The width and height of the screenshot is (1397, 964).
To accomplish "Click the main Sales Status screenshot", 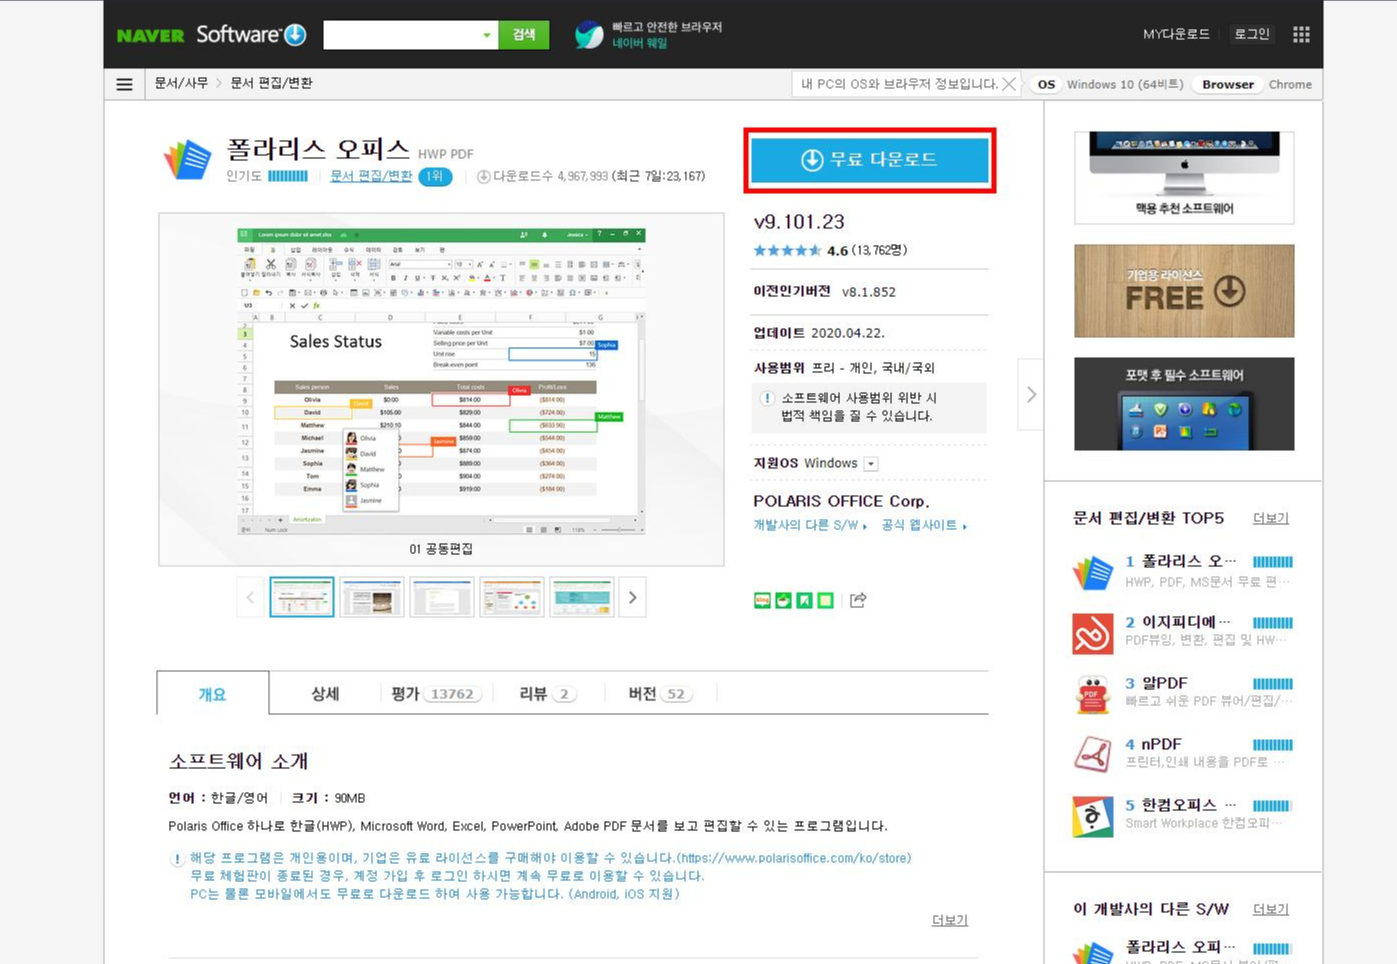I will coord(441,381).
